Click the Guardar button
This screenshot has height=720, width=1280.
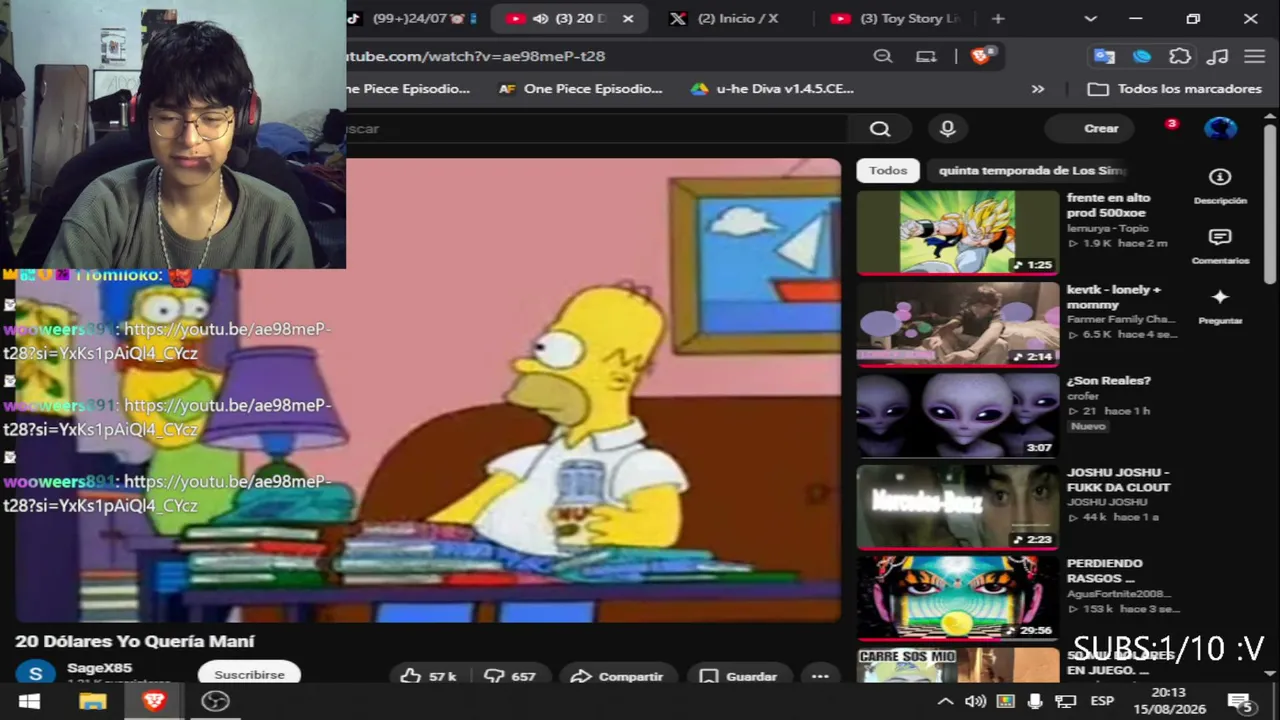coord(738,676)
